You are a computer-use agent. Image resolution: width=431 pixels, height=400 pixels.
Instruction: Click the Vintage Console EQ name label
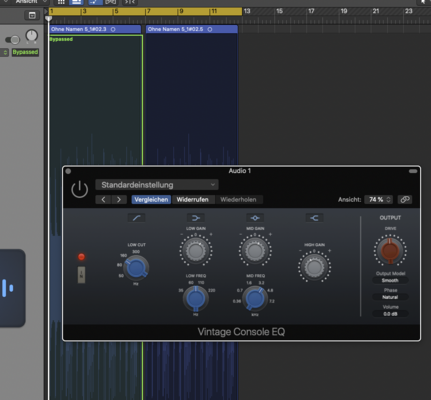pos(241,332)
